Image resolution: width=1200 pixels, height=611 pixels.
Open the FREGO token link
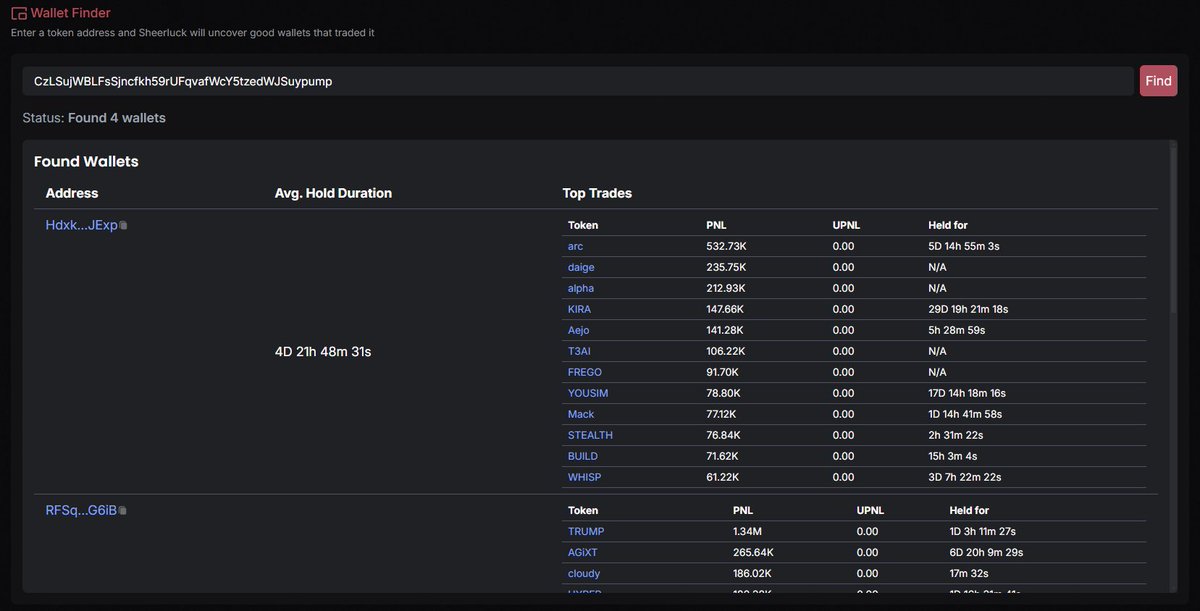pos(585,372)
